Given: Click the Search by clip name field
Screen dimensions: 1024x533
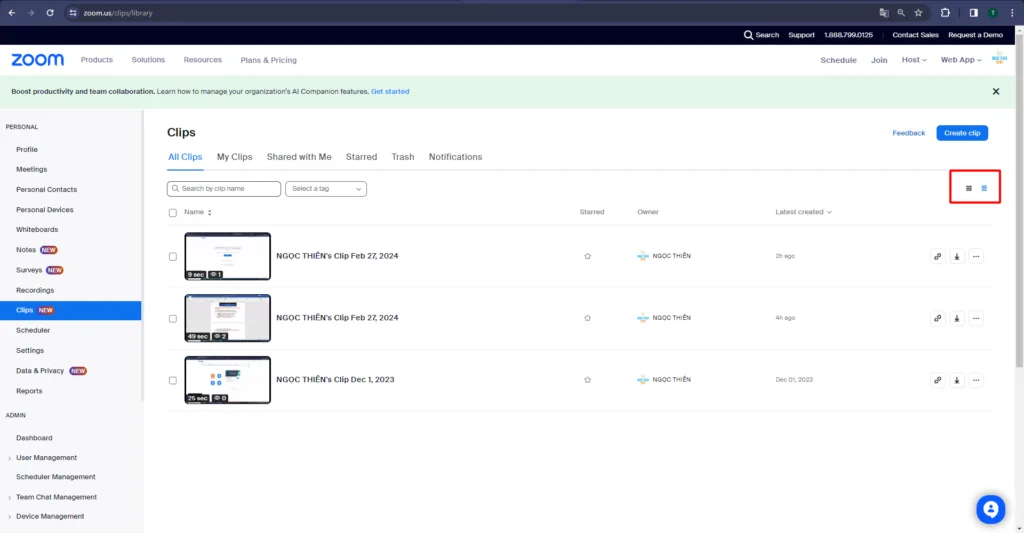Looking at the screenshot, I should pos(224,188).
